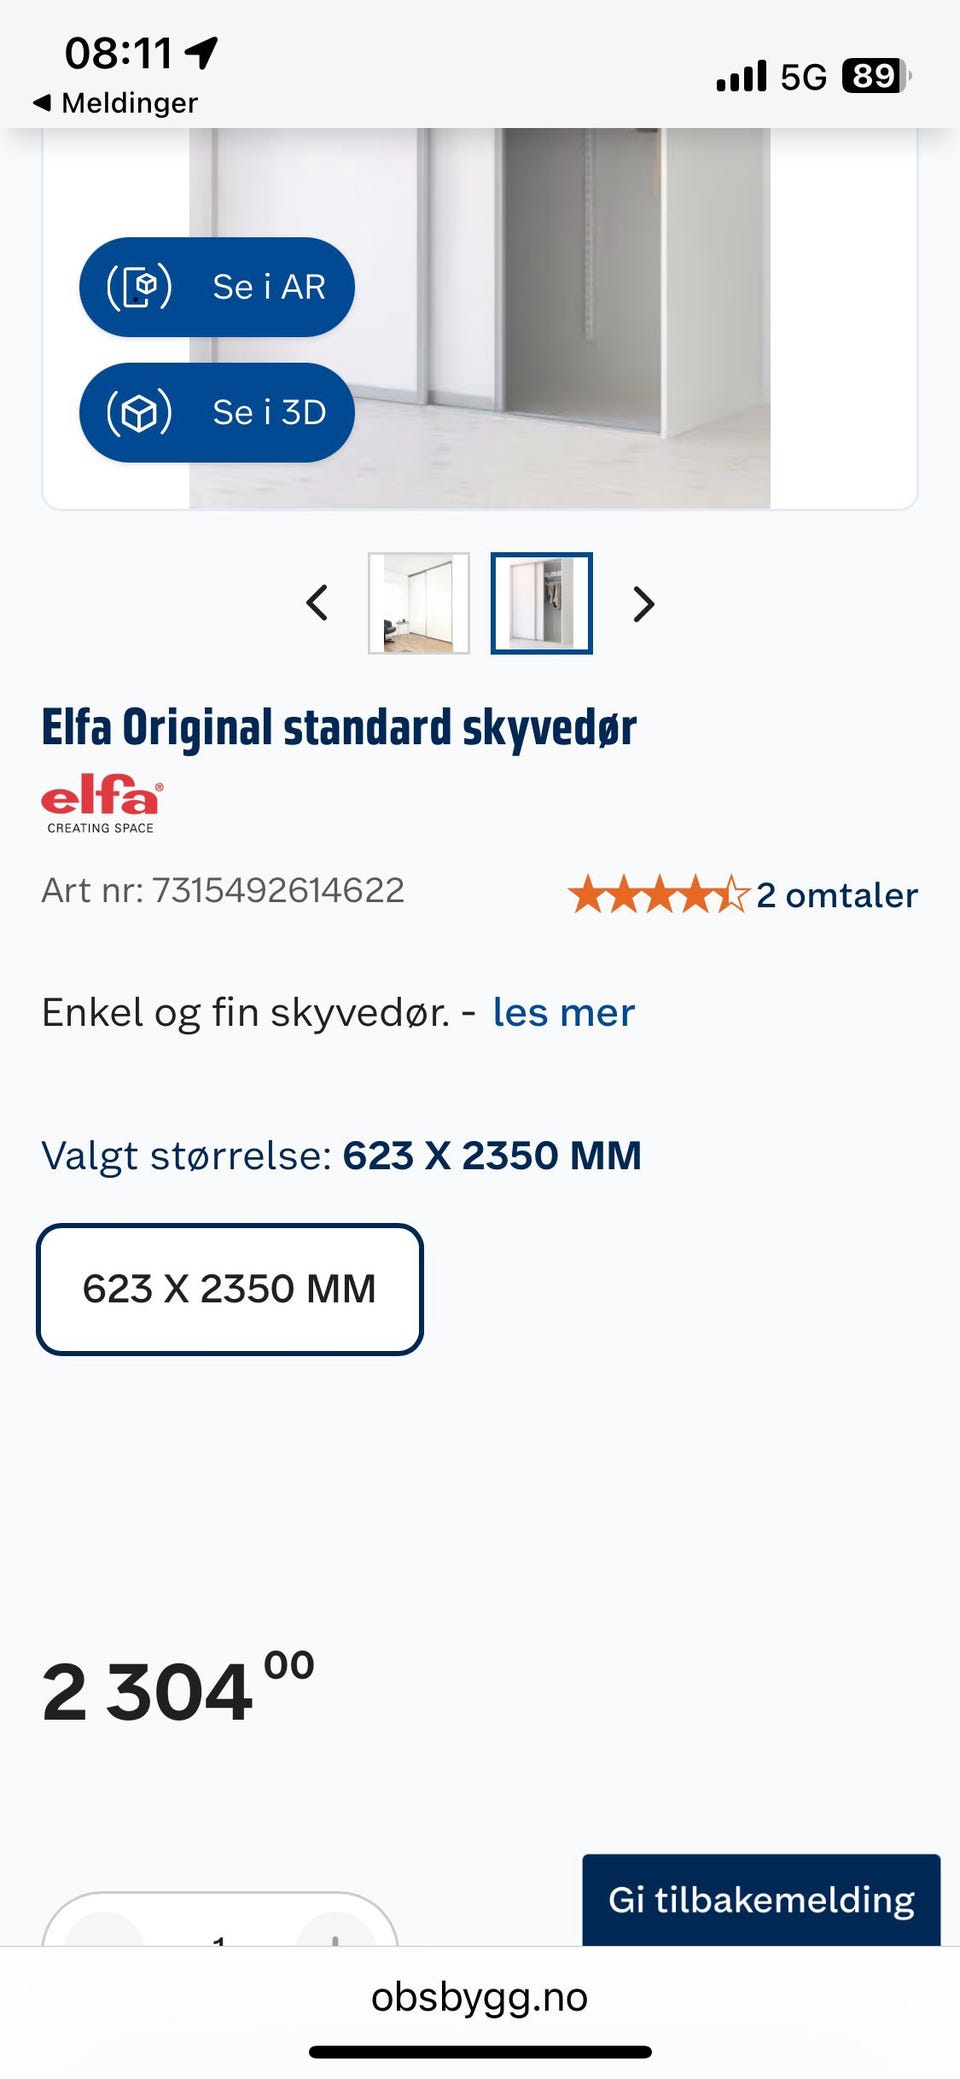Tap the obsbygg.no address bar
Screen dimensions: 960x2079
pos(479,1997)
